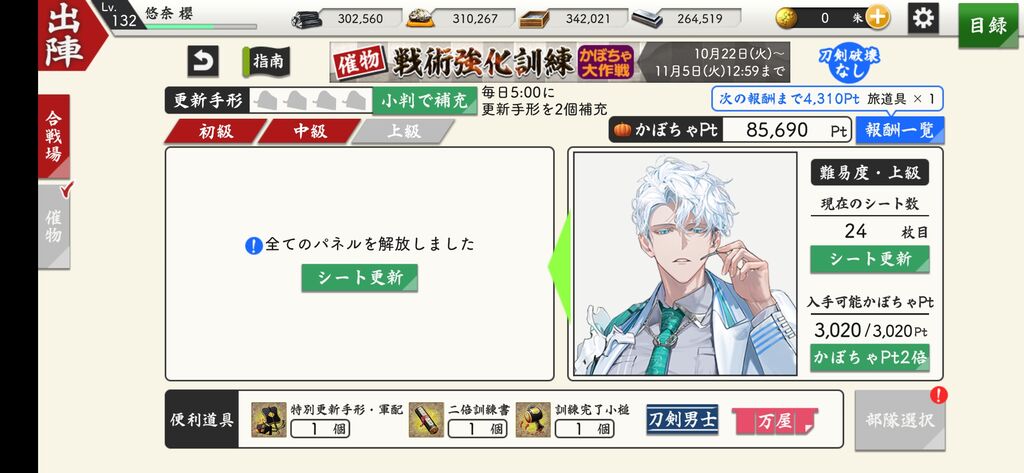Open the 指南 guide icon
The image size is (1024, 473).
[266, 61]
